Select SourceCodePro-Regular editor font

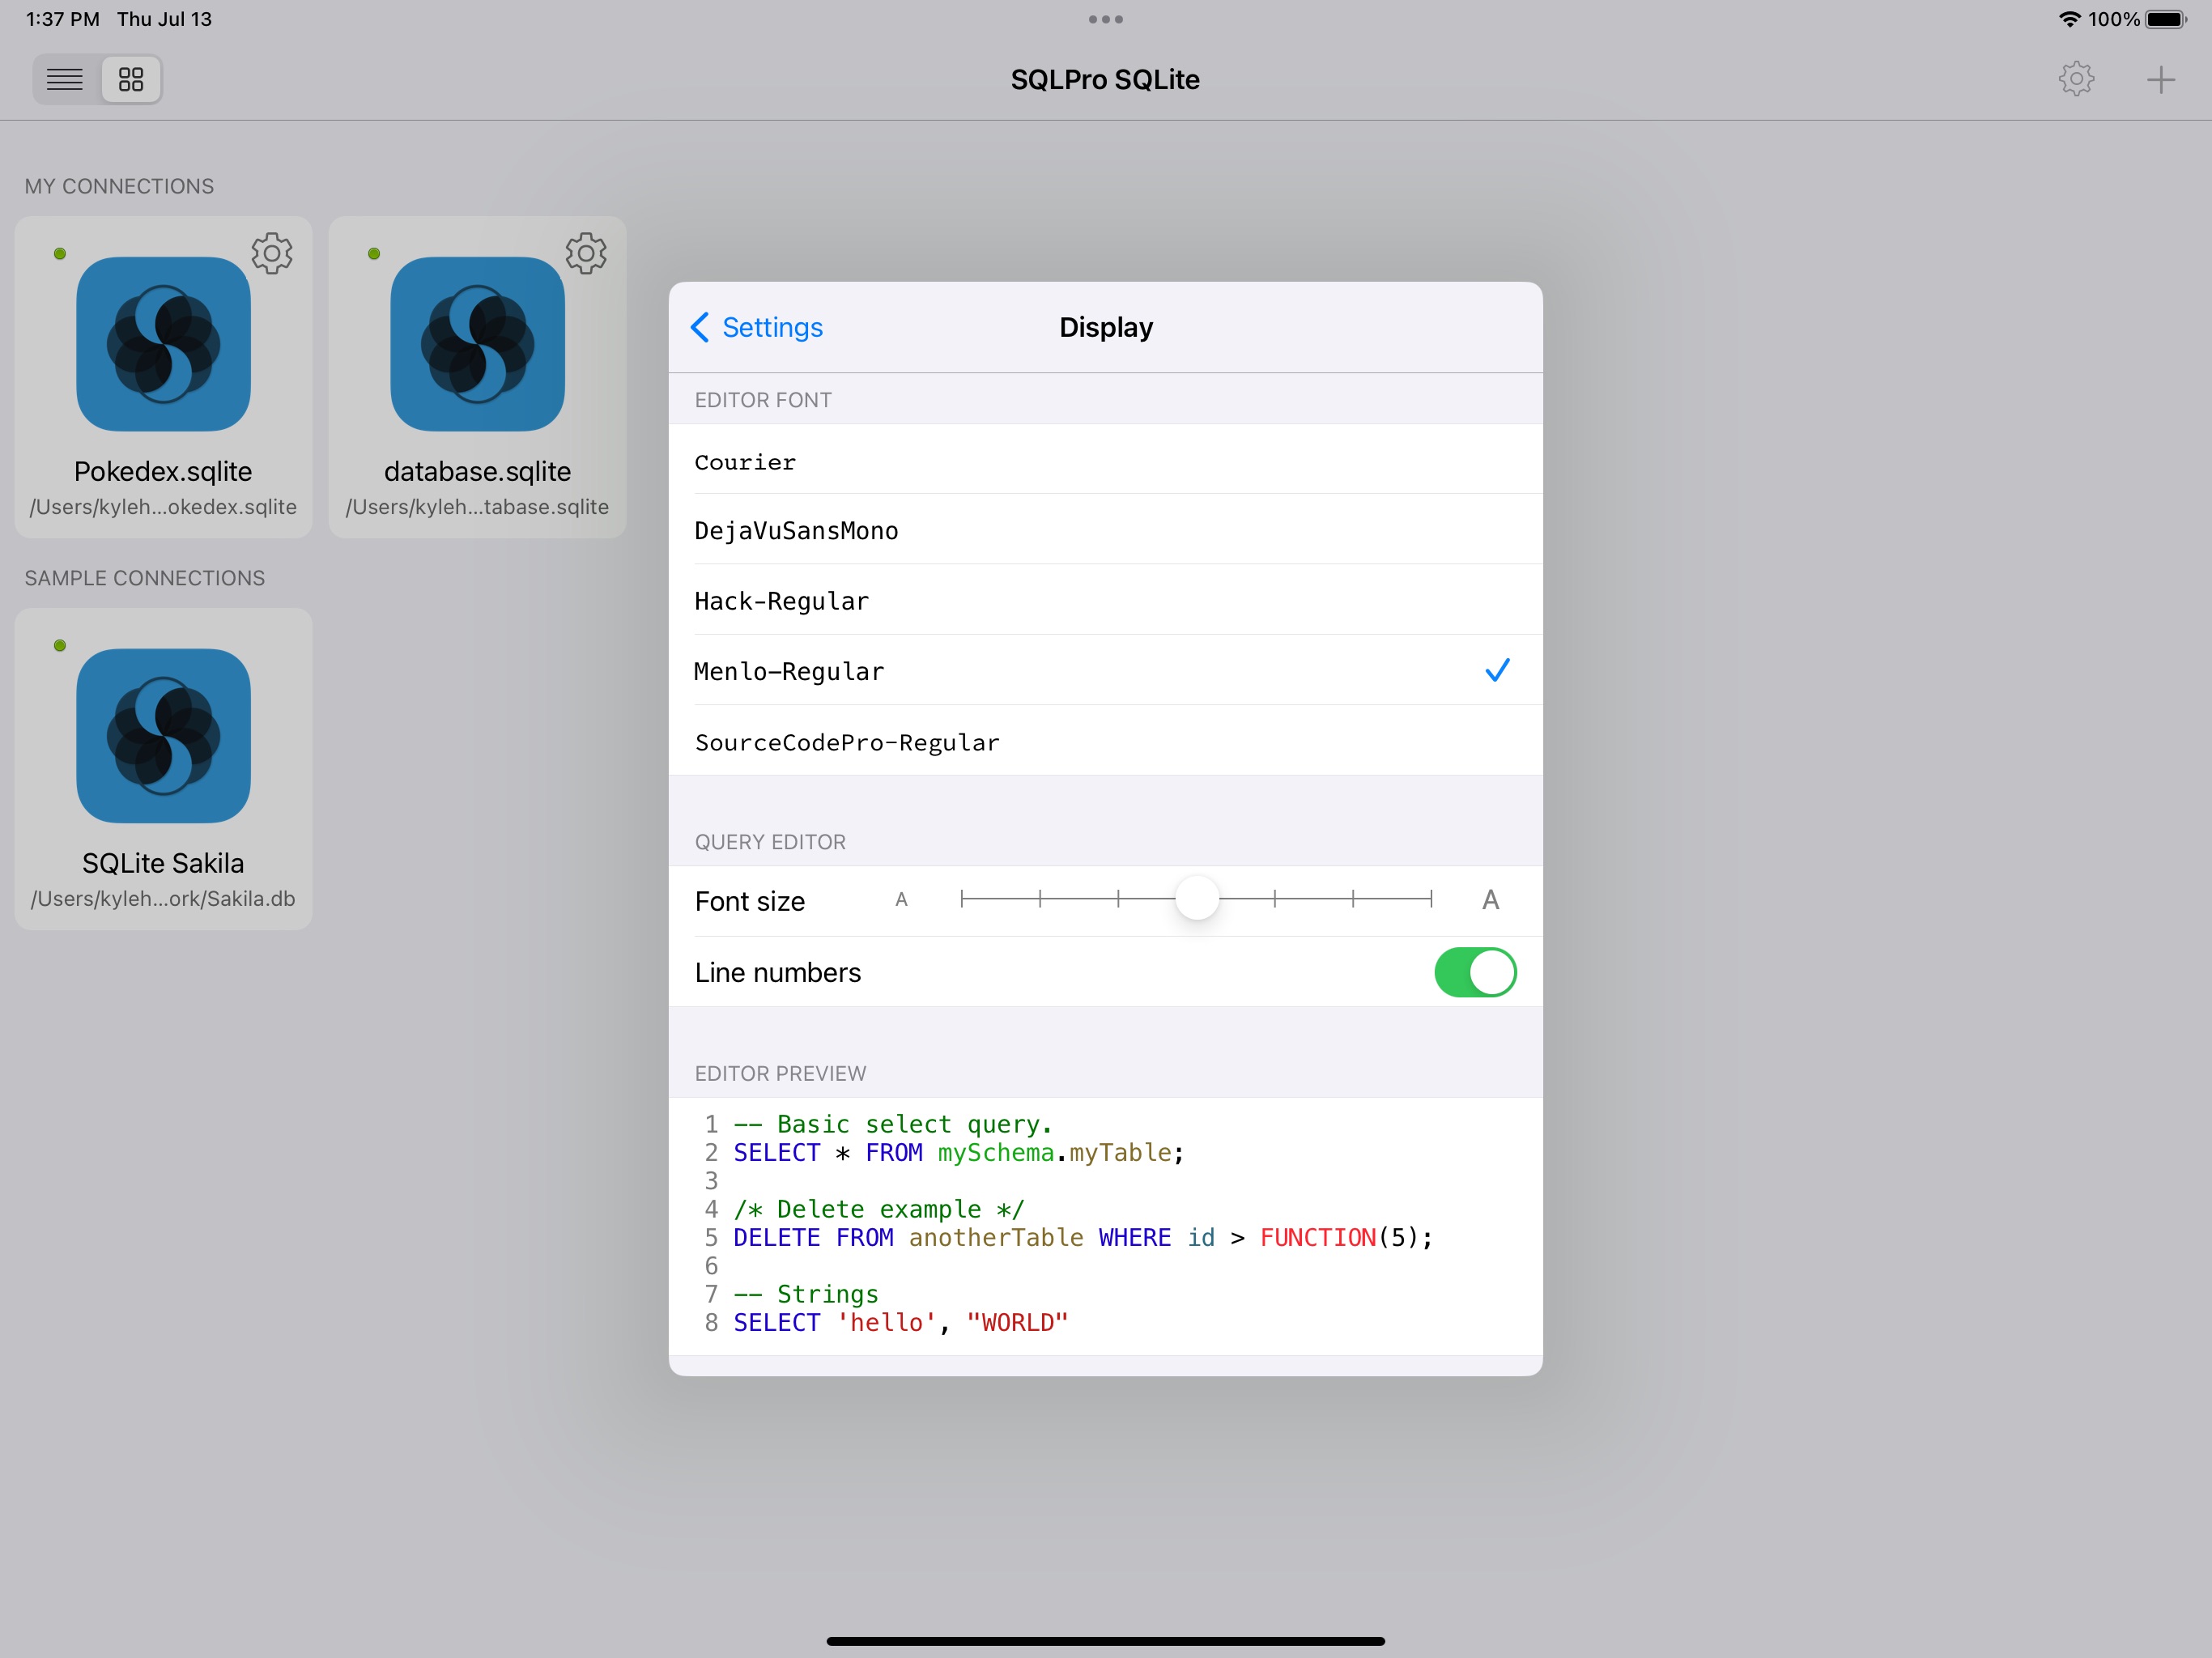(1105, 741)
